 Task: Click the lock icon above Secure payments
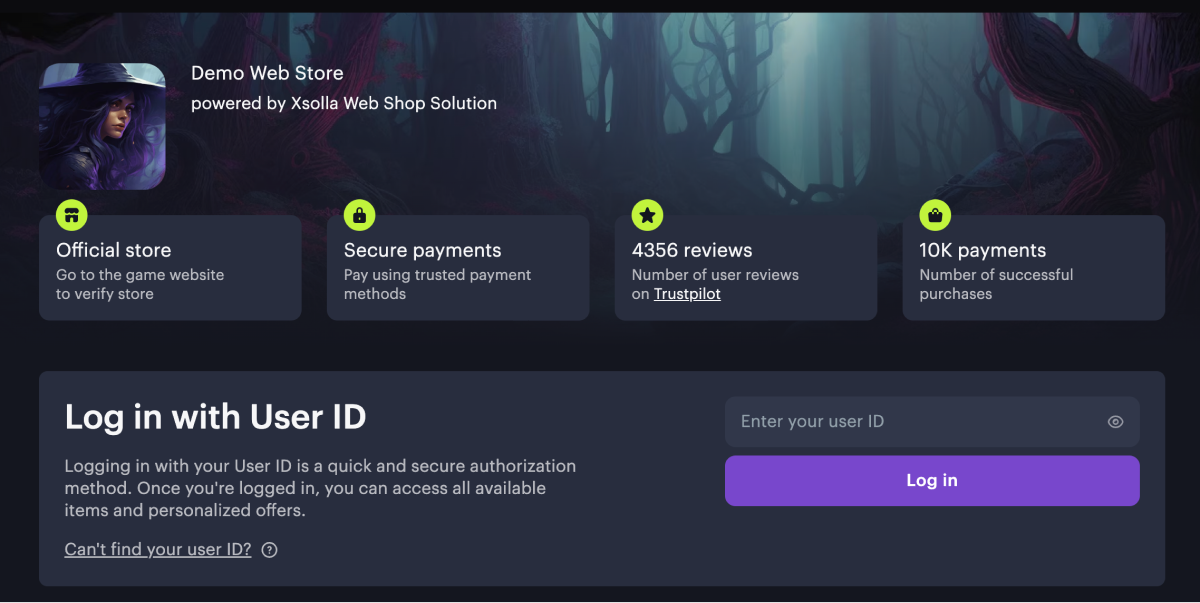359,215
